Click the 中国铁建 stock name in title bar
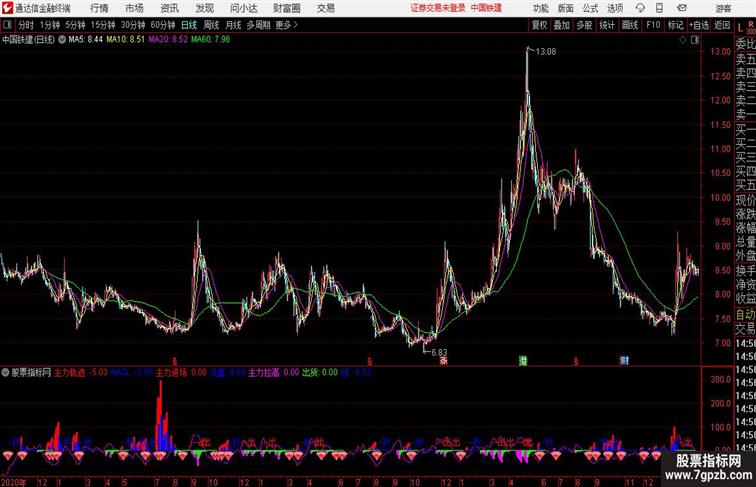The image size is (756, 487). pyautogui.click(x=486, y=8)
